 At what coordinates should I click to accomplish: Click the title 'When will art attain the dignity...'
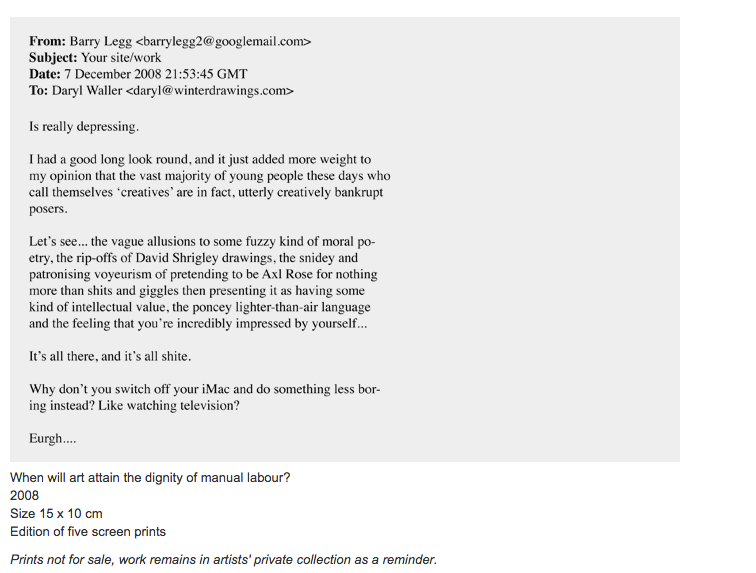[x=150, y=478]
